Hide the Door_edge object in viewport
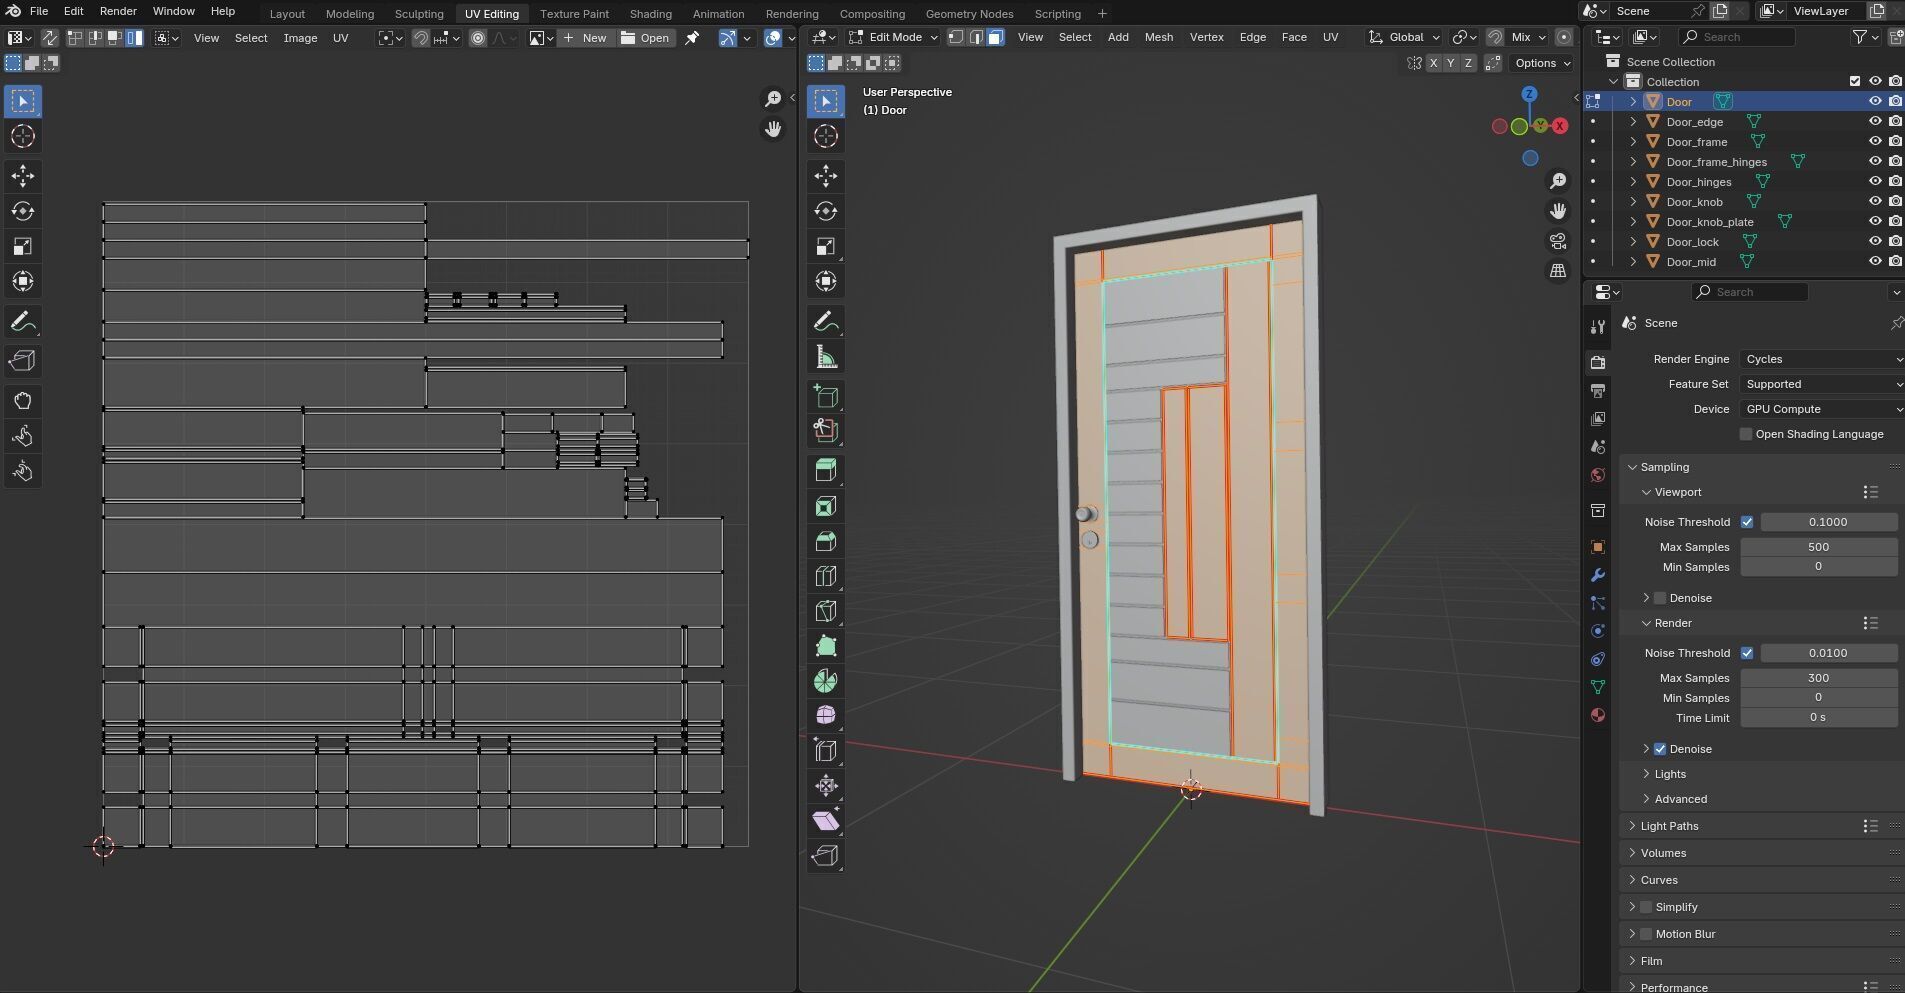Screen dimensions: 1905x993 tap(1875, 121)
